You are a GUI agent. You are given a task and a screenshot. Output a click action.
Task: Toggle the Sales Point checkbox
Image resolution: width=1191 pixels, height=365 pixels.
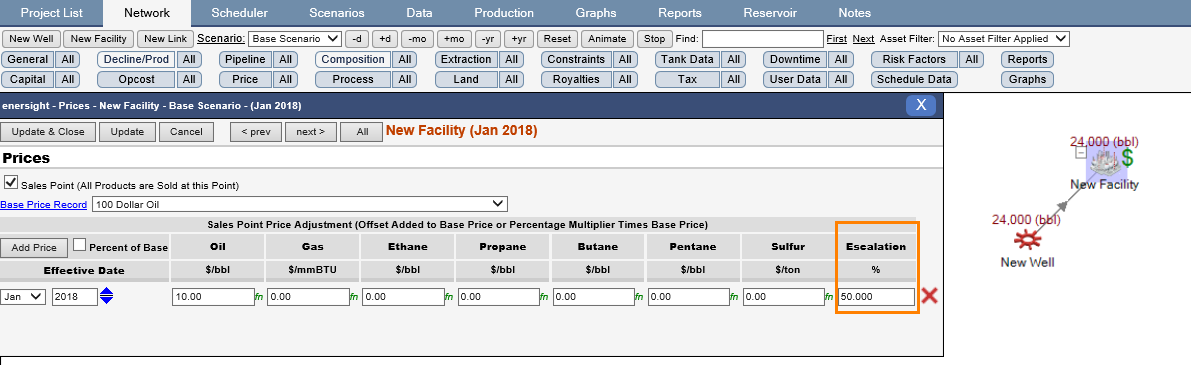pos(11,183)
